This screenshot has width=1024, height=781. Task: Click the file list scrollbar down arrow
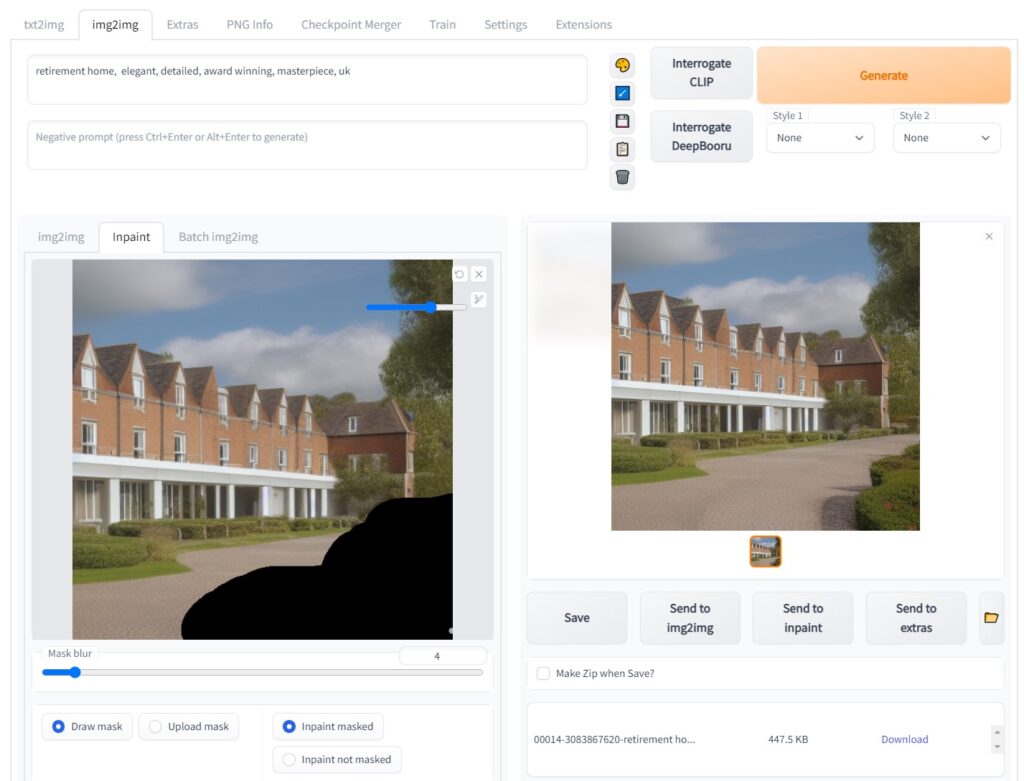pyautogui.click(x=997, y=747)
